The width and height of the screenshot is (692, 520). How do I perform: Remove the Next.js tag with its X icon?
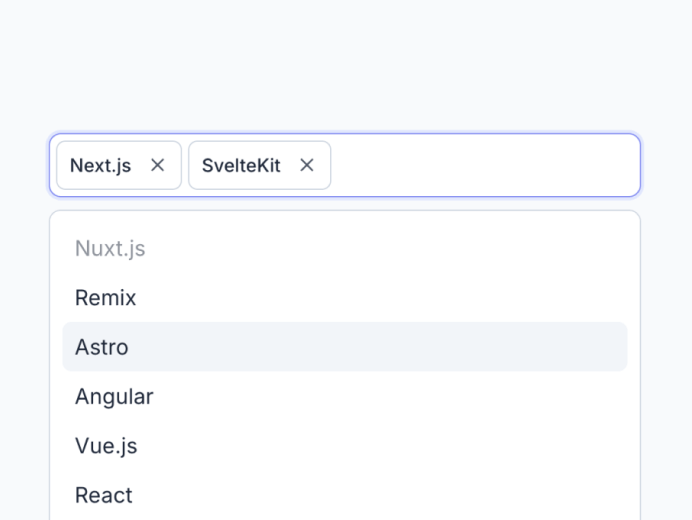157,165
